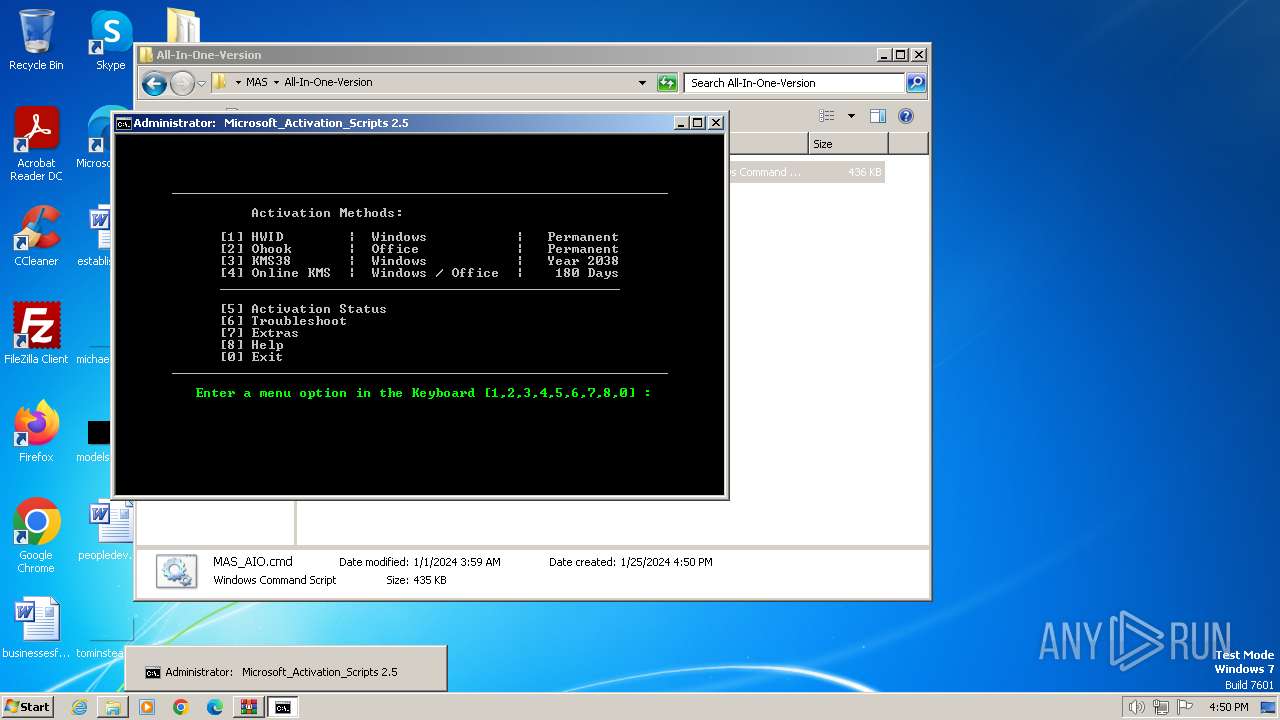Click the [5] Activation Status line

pyautogui.click(x=303, y=309)
